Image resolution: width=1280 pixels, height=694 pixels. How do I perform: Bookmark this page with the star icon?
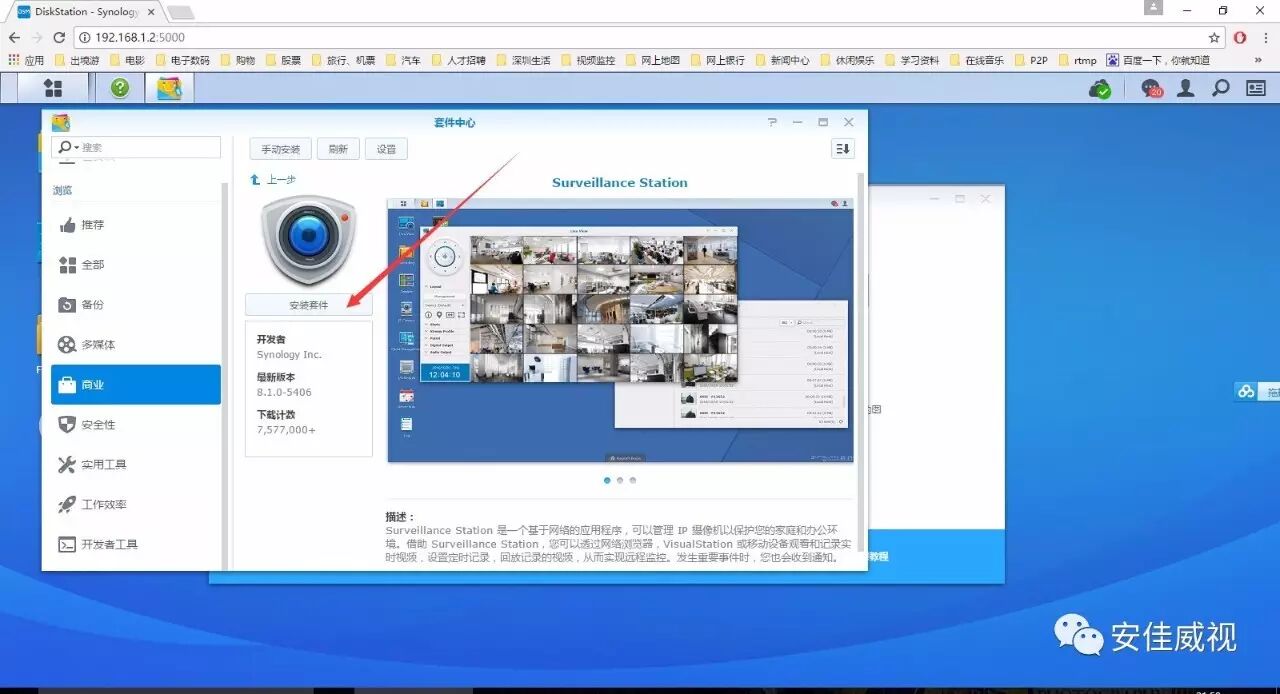pyautogui.click(x=1214, y=37)
